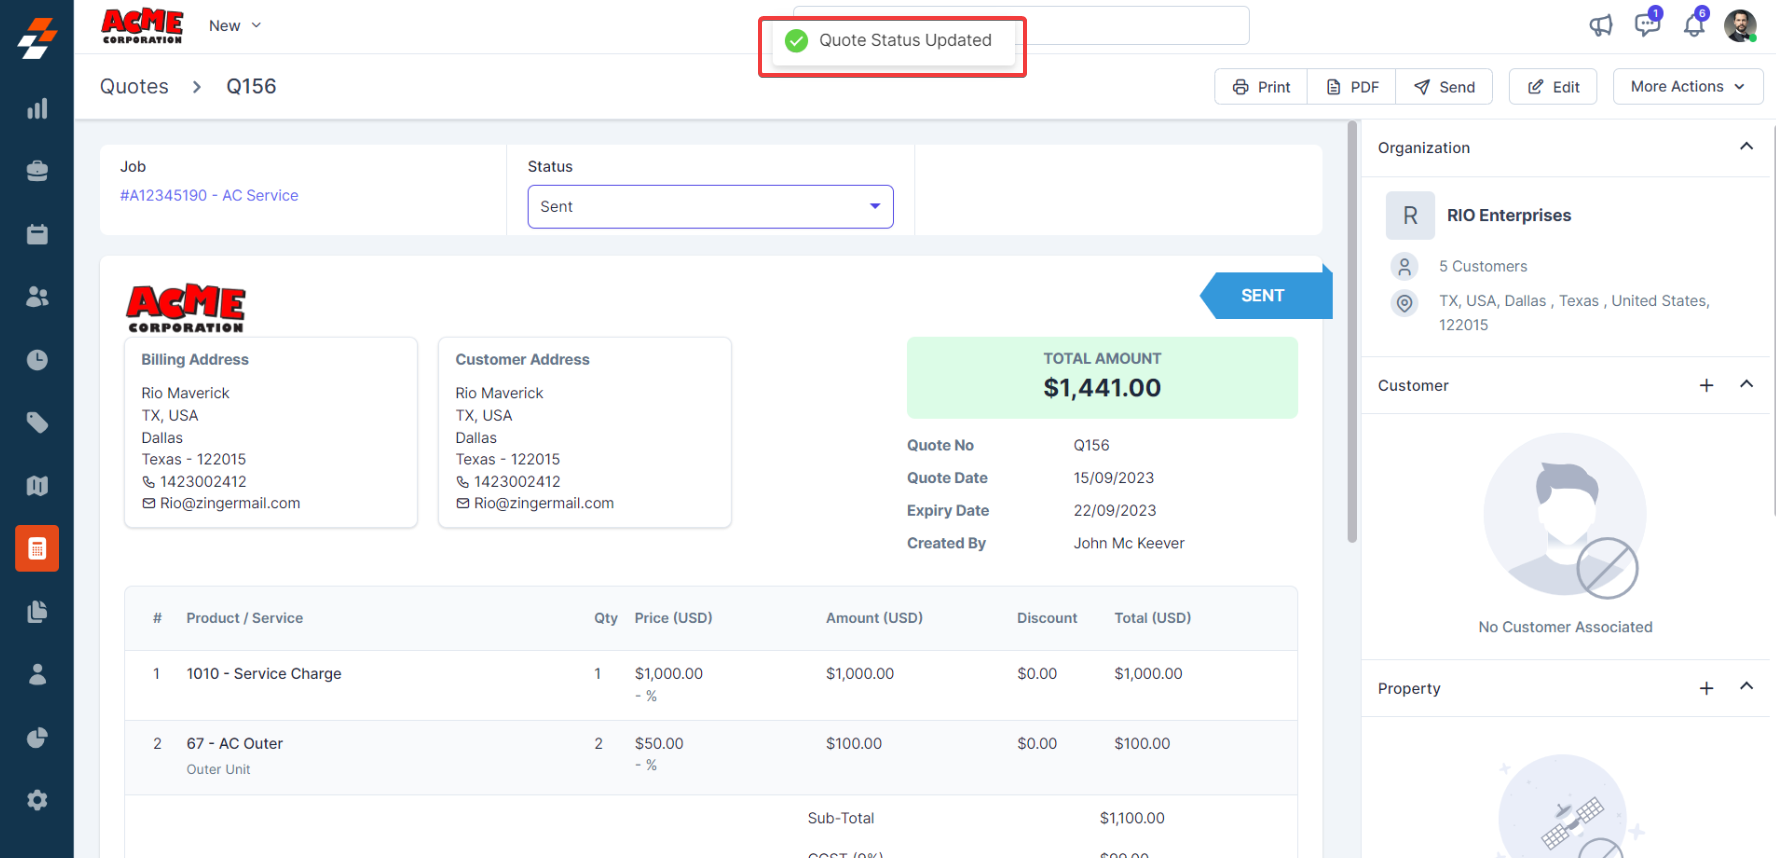Open the briefcase icon in the sidebar
1776x858 pixels.
point(37,171)
